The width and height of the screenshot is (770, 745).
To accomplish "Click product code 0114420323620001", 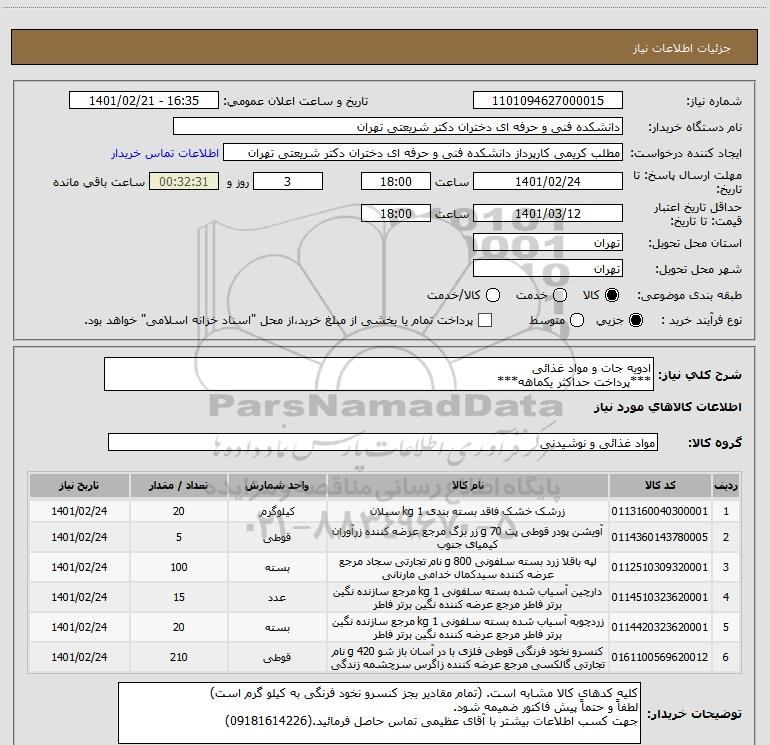I will point(660,627).
